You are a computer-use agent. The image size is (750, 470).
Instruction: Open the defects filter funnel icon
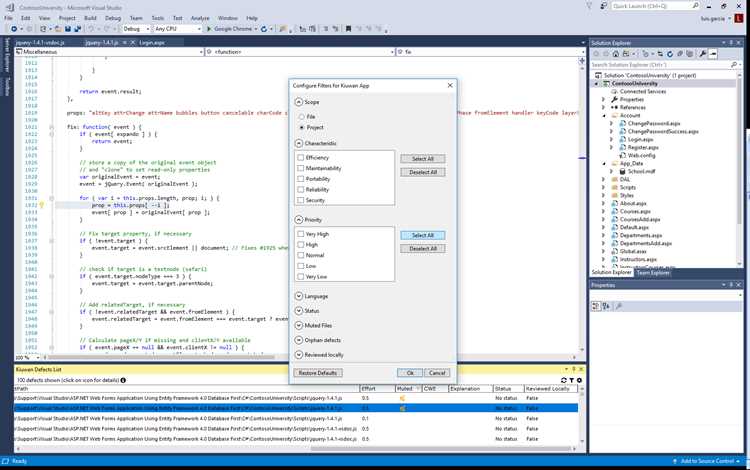point(572,381)
